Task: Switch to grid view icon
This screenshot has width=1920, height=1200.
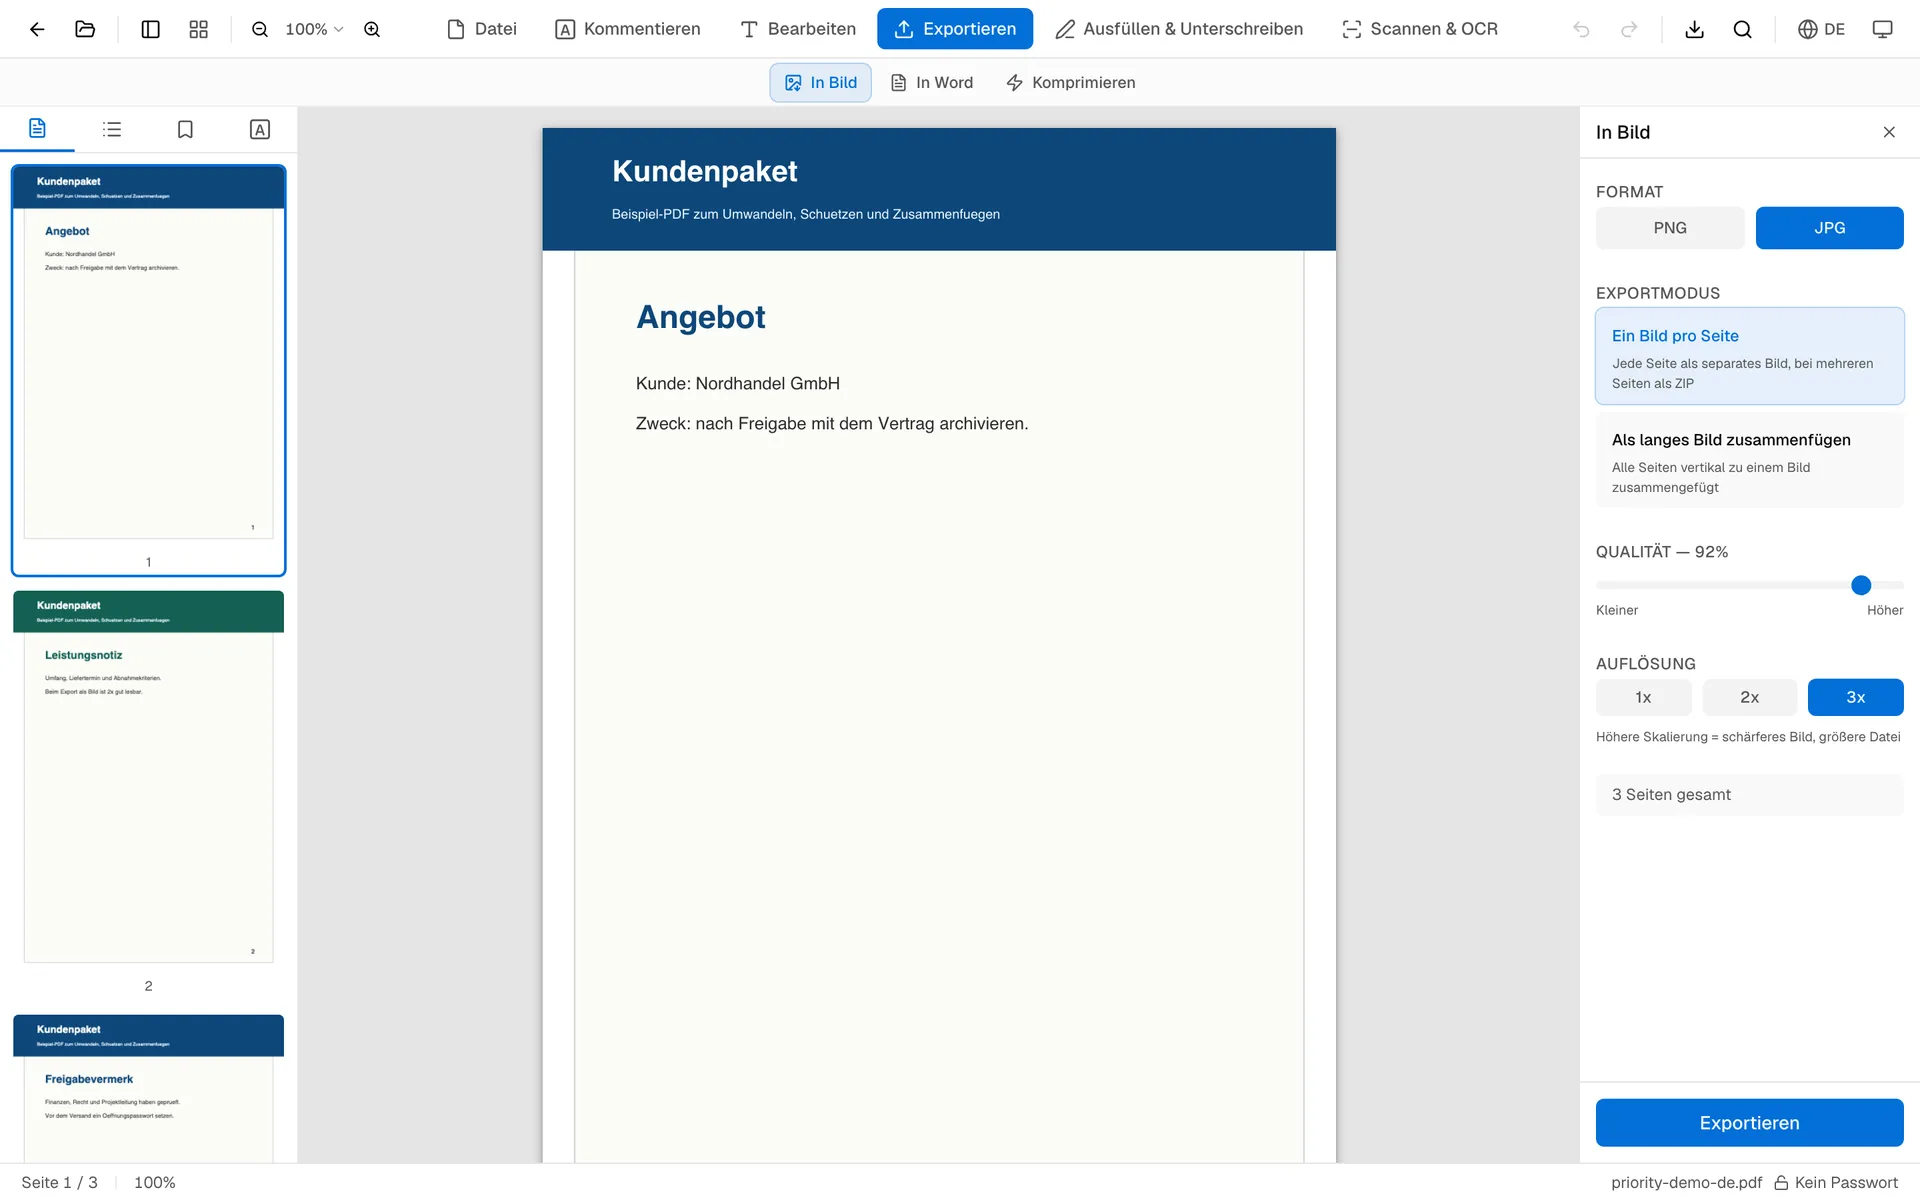Action: 199,29
